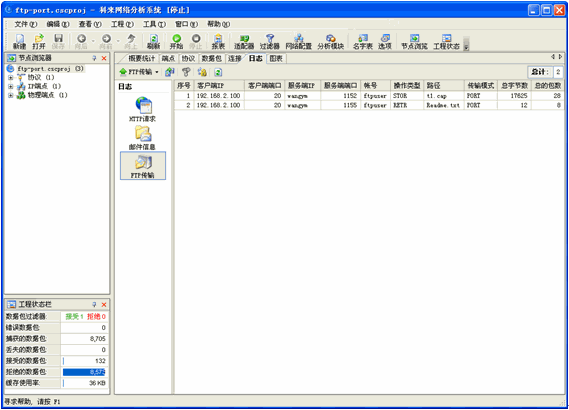Toggle the 节点浏览 toolbar icon
569x410 pixels.
414,42
